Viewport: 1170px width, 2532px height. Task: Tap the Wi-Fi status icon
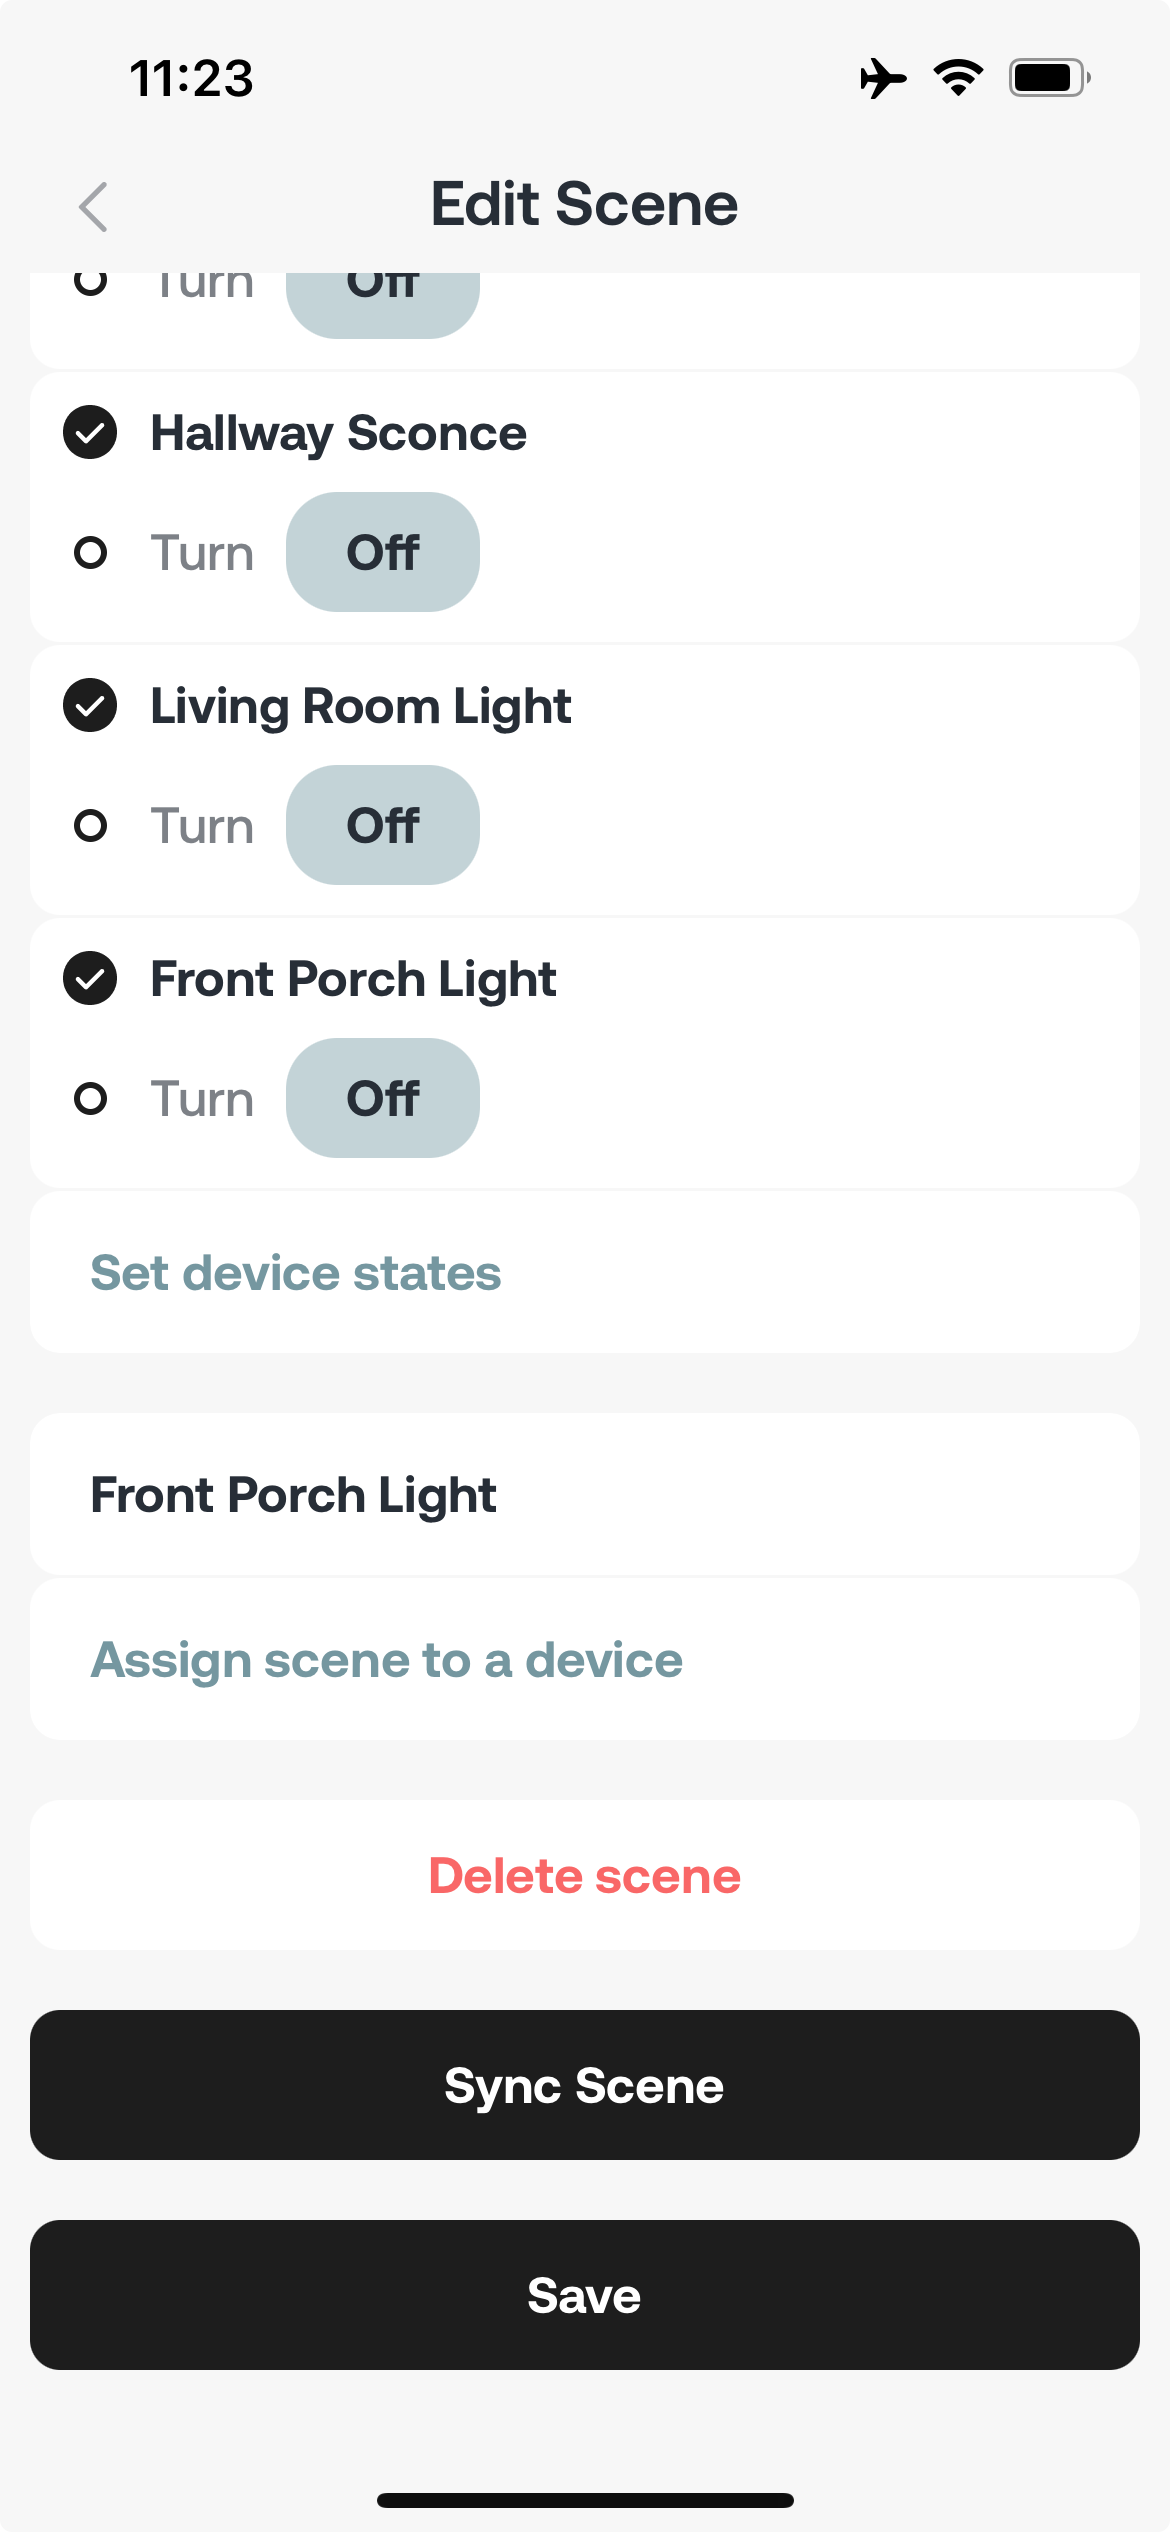(x=958, y=78)
